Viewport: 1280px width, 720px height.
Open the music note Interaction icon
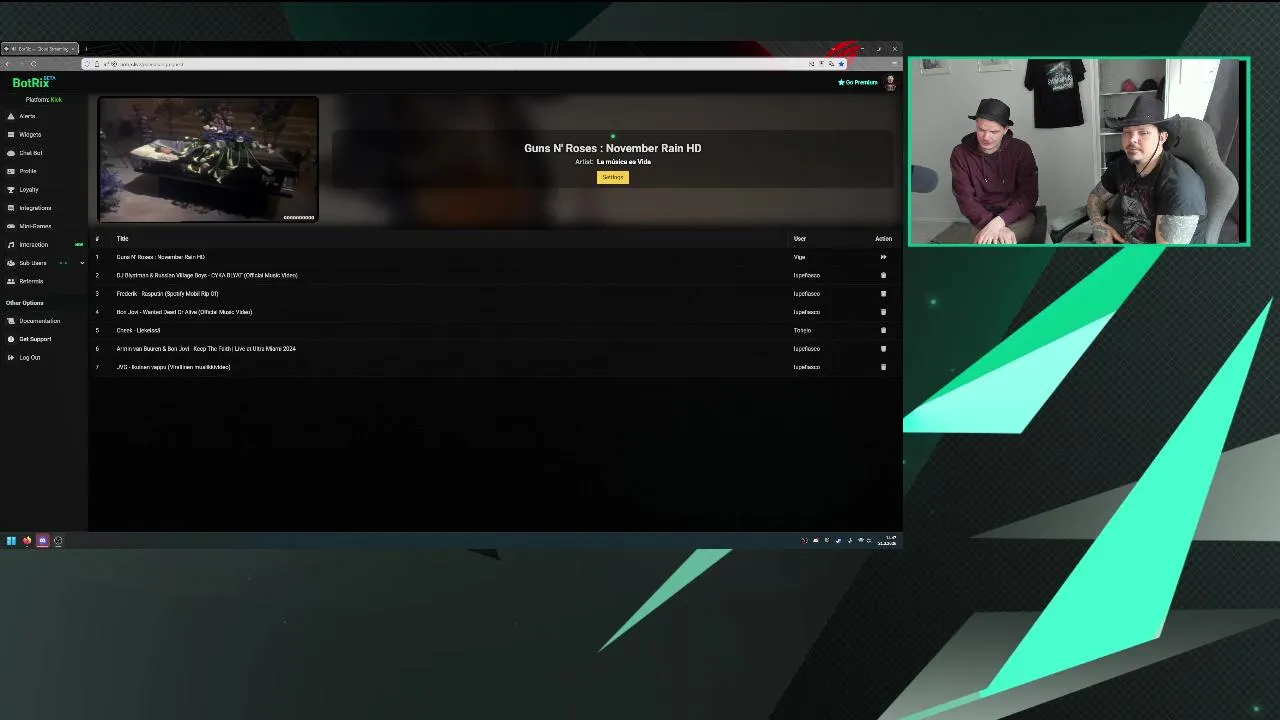tap(11, 244)
